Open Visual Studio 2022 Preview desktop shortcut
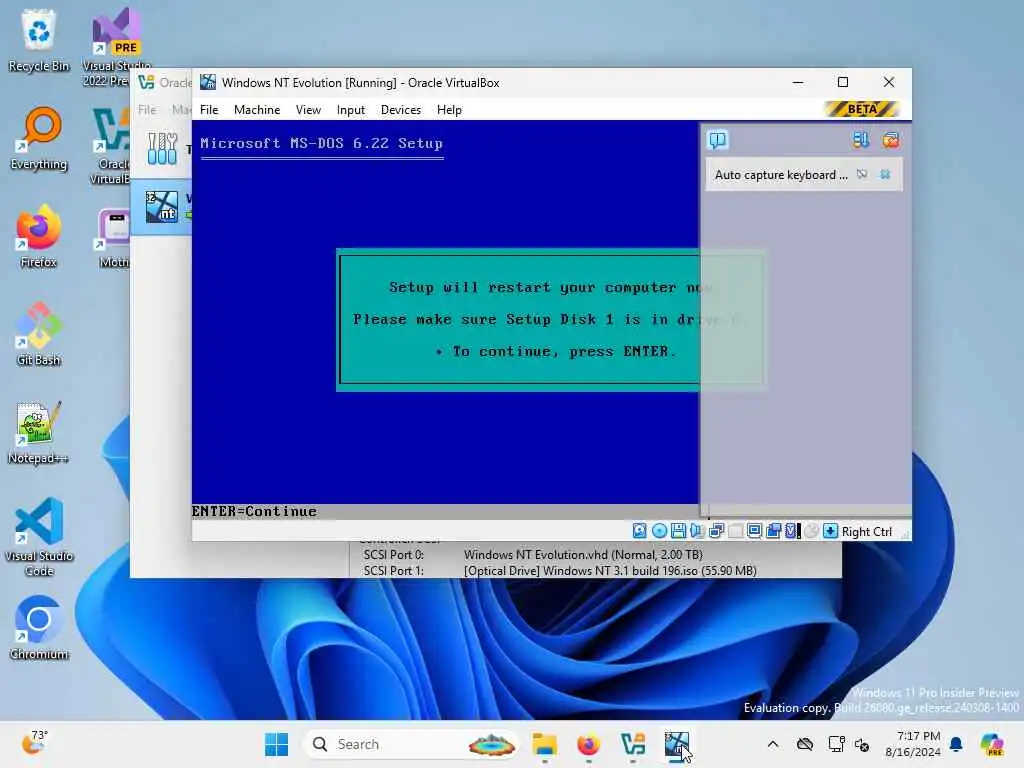This screenshot has width=1024, height=768. [x=116, y=47]
